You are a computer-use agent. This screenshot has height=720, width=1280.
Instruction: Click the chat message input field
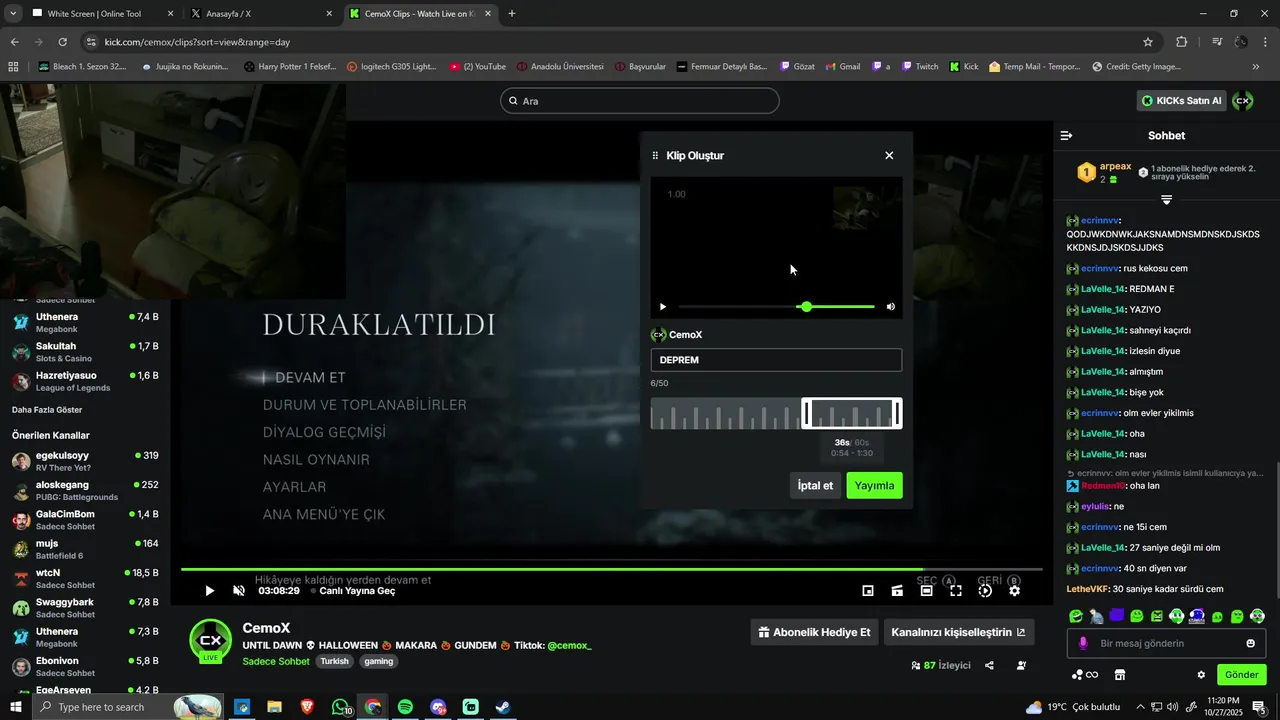(1166, 643)
